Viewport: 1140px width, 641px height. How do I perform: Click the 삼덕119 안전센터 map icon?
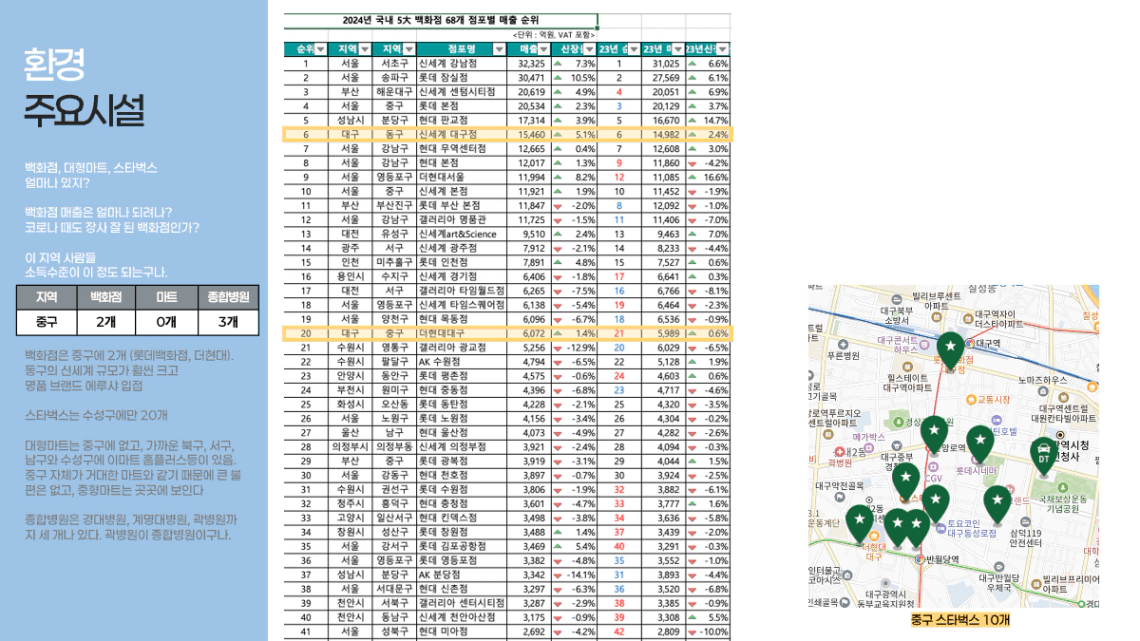pyautogui.click(x=1025, y=522)
